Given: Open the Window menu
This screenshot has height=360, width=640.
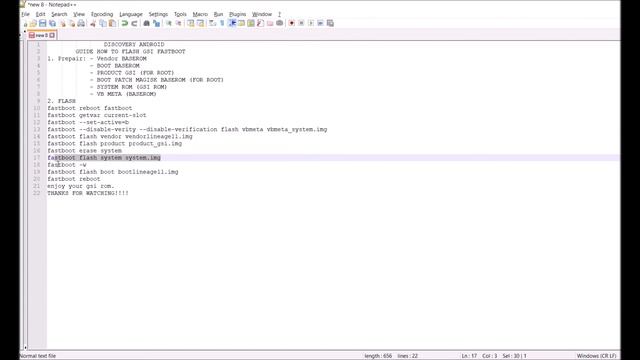Looking at the screenshot, I should point(262,14).
